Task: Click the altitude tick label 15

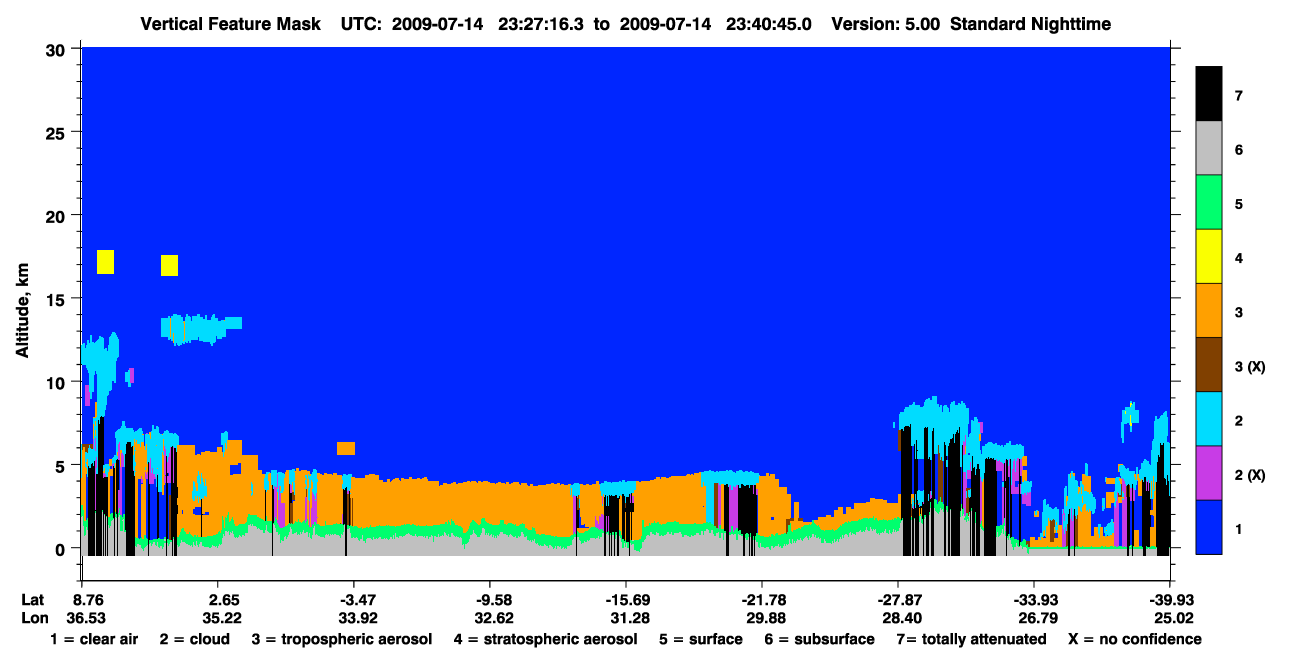Action: click(58, 298)
